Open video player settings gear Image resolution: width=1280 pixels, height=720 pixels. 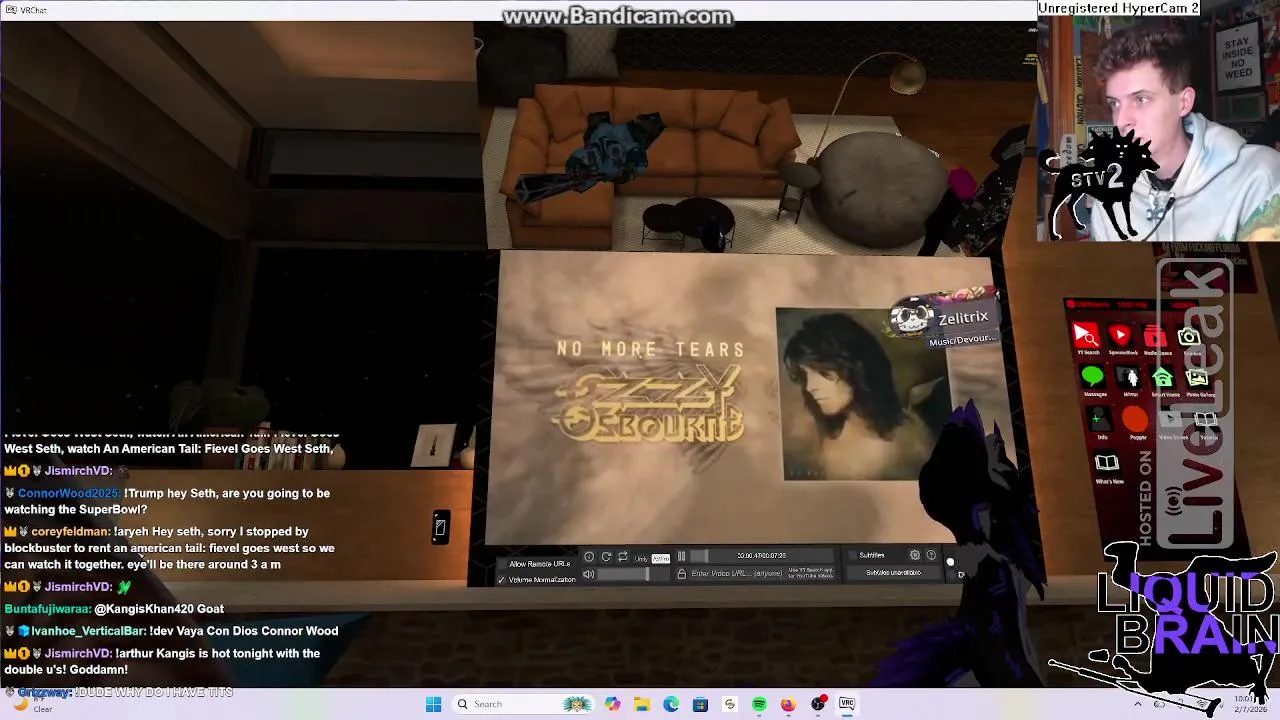pyautogui.click(x=914, y=555)
